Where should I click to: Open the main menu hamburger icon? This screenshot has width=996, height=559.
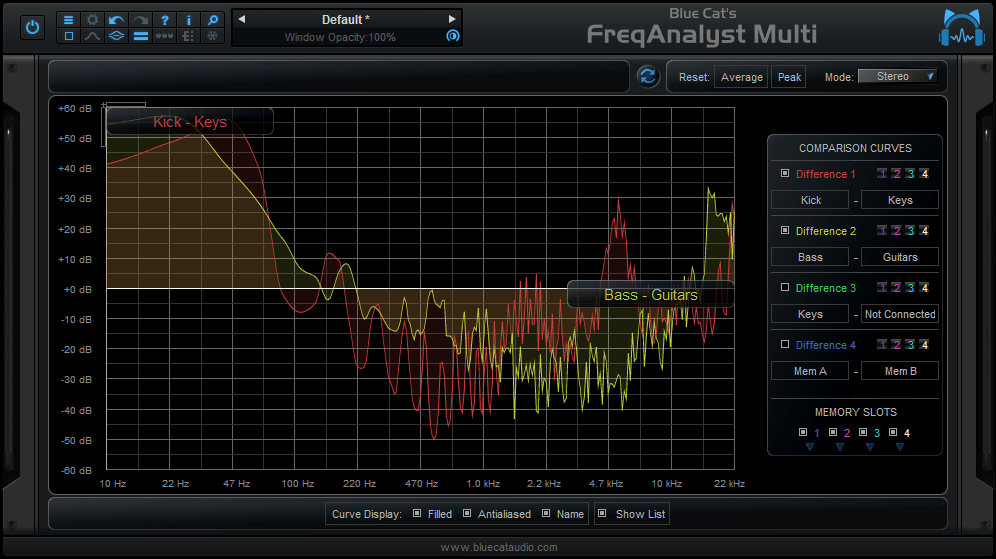pos(69,20)
